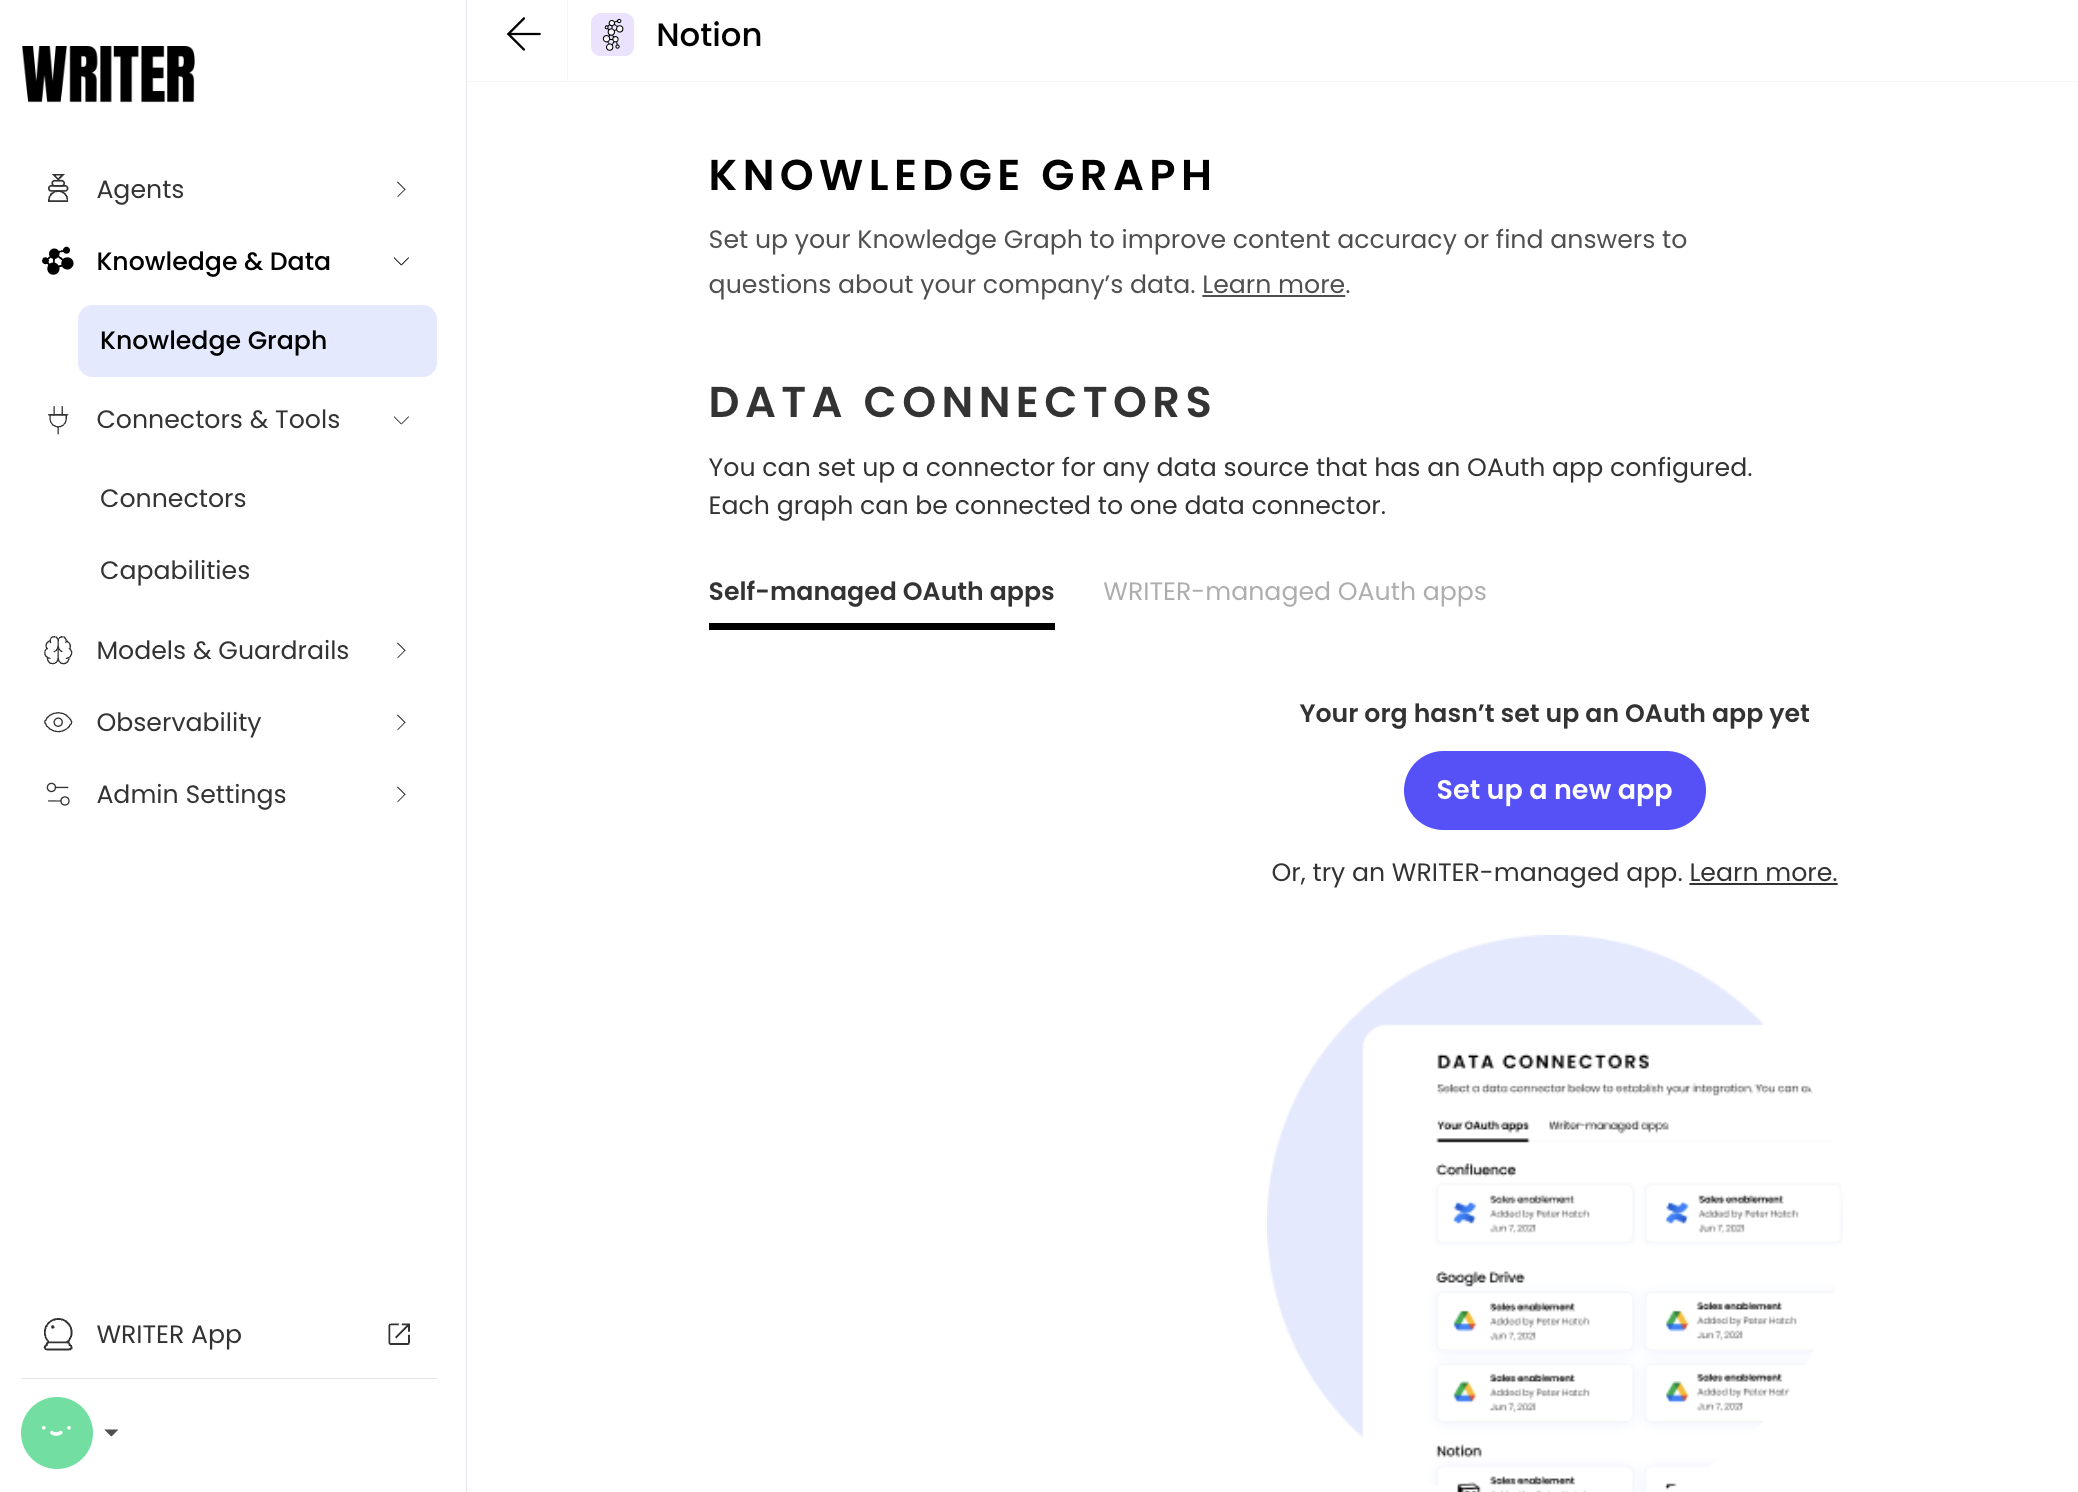Select Self-managed OAuth apps tab
This screenshot has height=1492, width=2078.
881,591
